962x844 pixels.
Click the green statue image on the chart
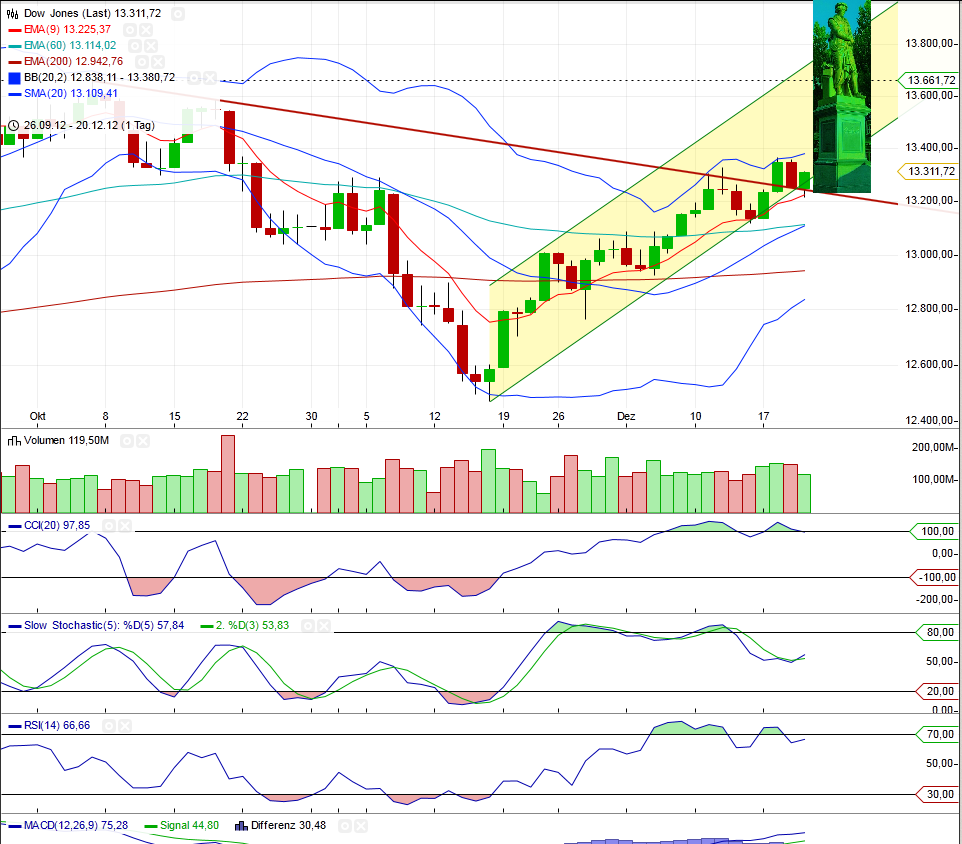[x=842, y=96]
